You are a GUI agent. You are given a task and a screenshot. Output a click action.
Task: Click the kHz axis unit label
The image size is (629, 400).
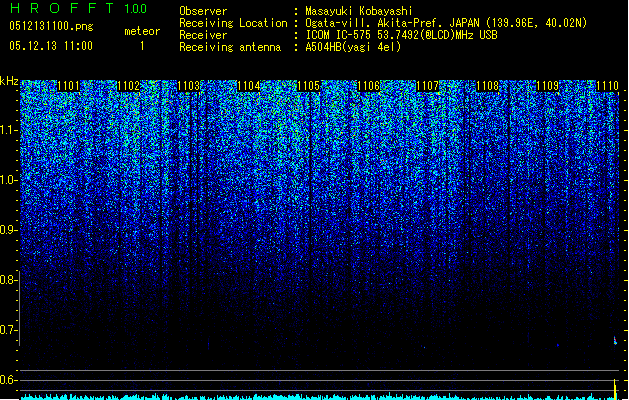[x=9, y=81]
